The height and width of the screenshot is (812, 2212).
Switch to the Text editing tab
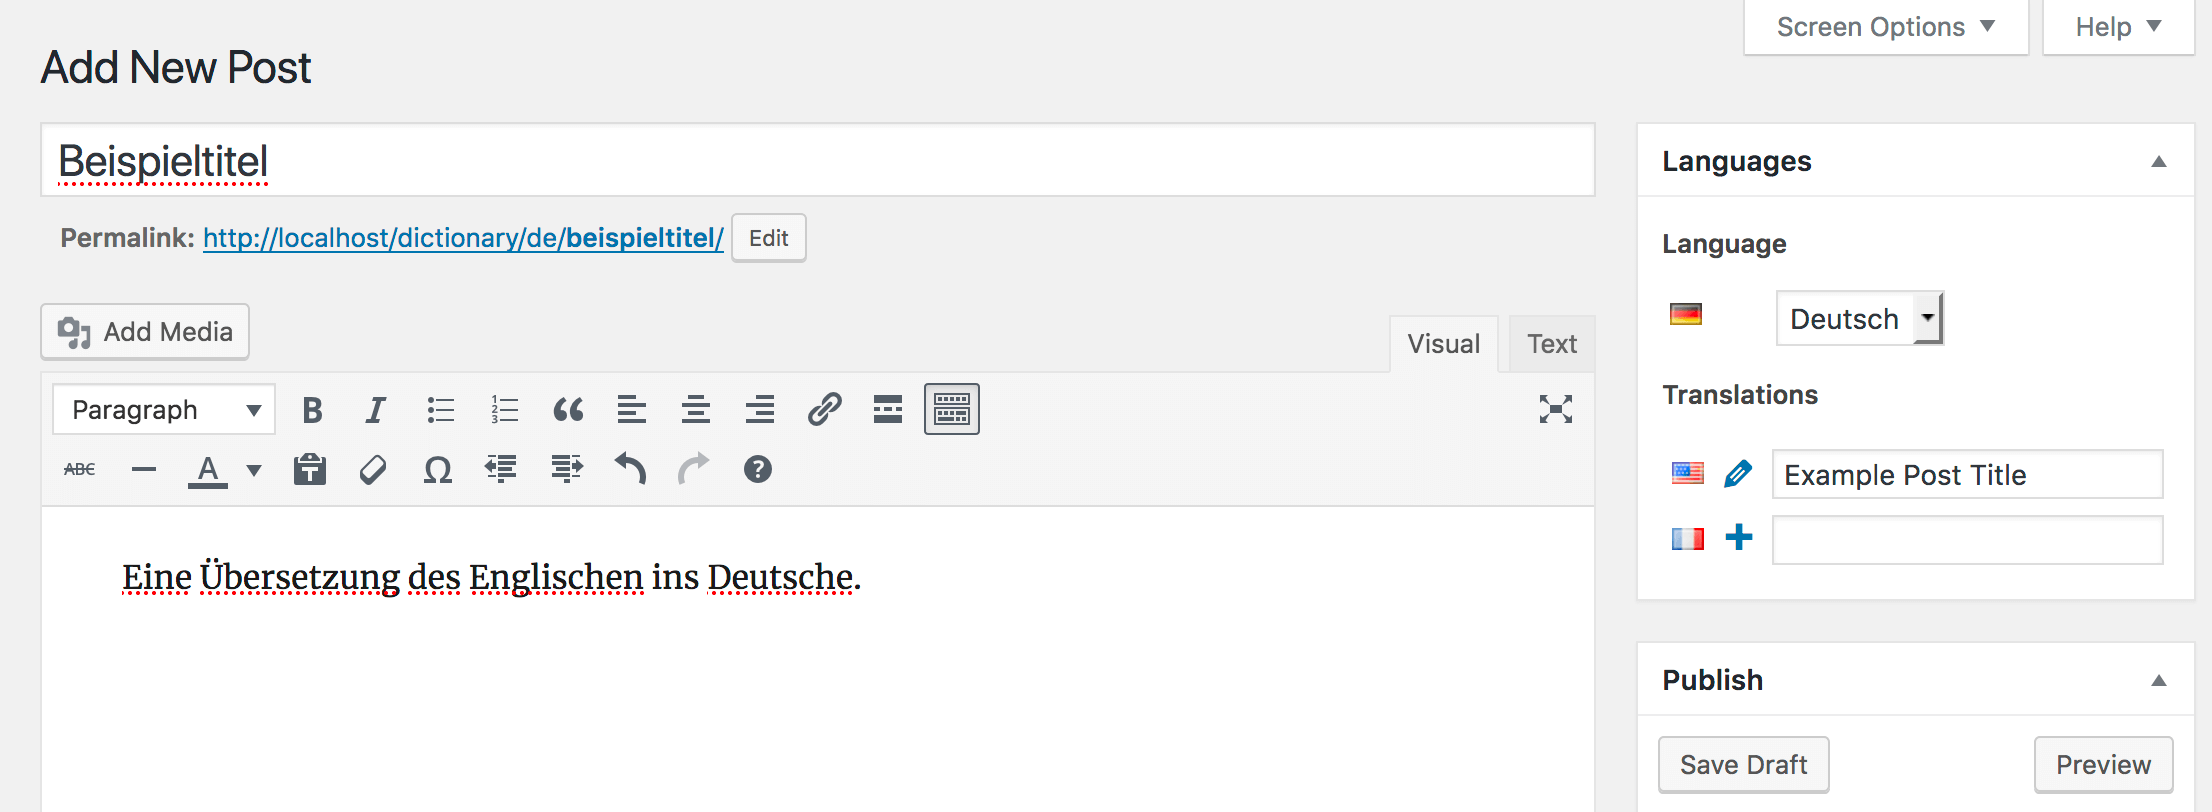[1551, 343]
